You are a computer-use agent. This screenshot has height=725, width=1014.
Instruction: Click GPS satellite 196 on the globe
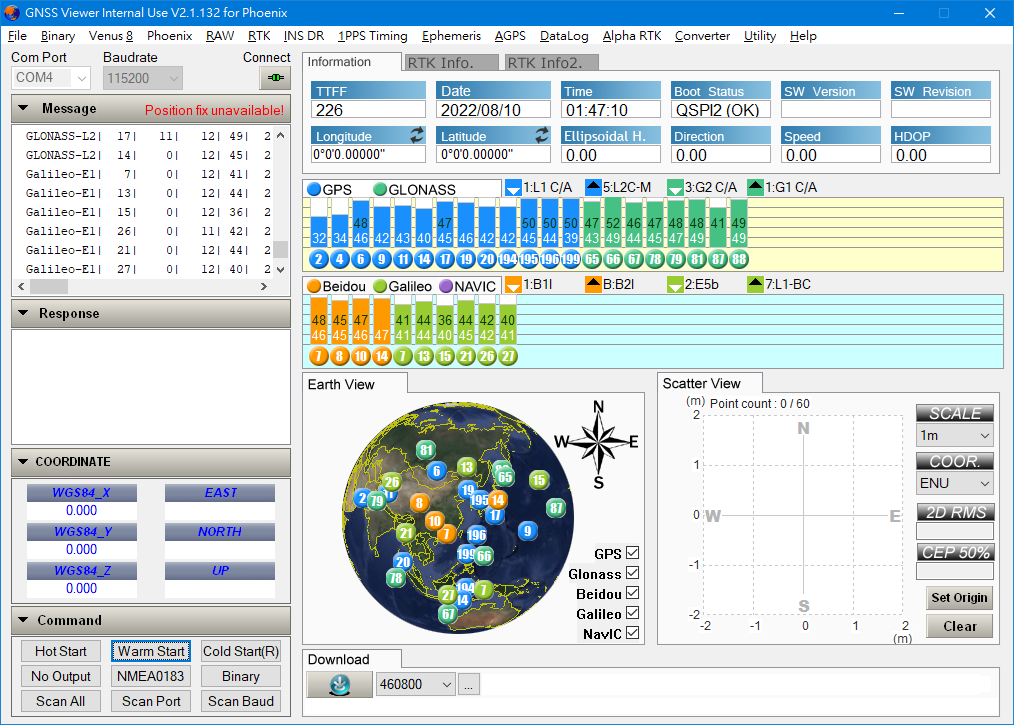click(x=477, y=536)
